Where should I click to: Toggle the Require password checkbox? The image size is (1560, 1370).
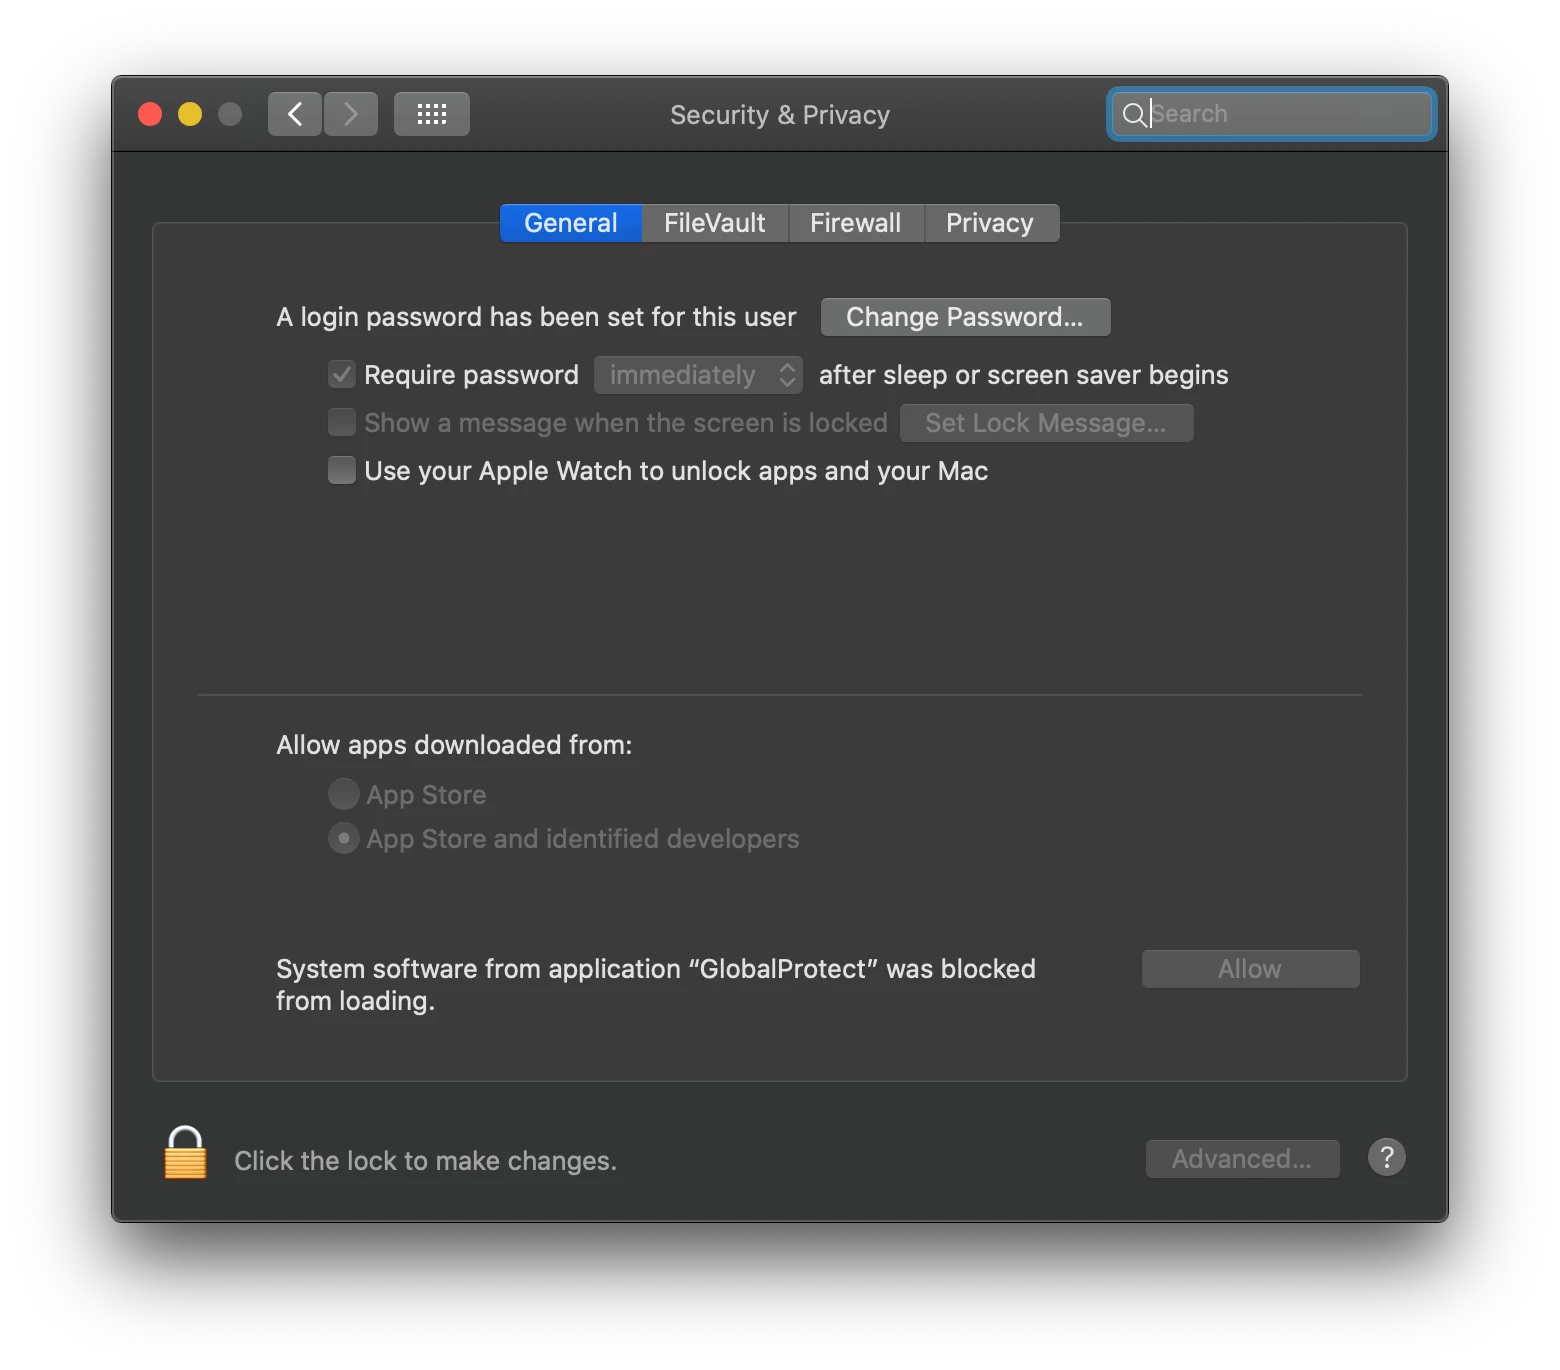(342, 375)
